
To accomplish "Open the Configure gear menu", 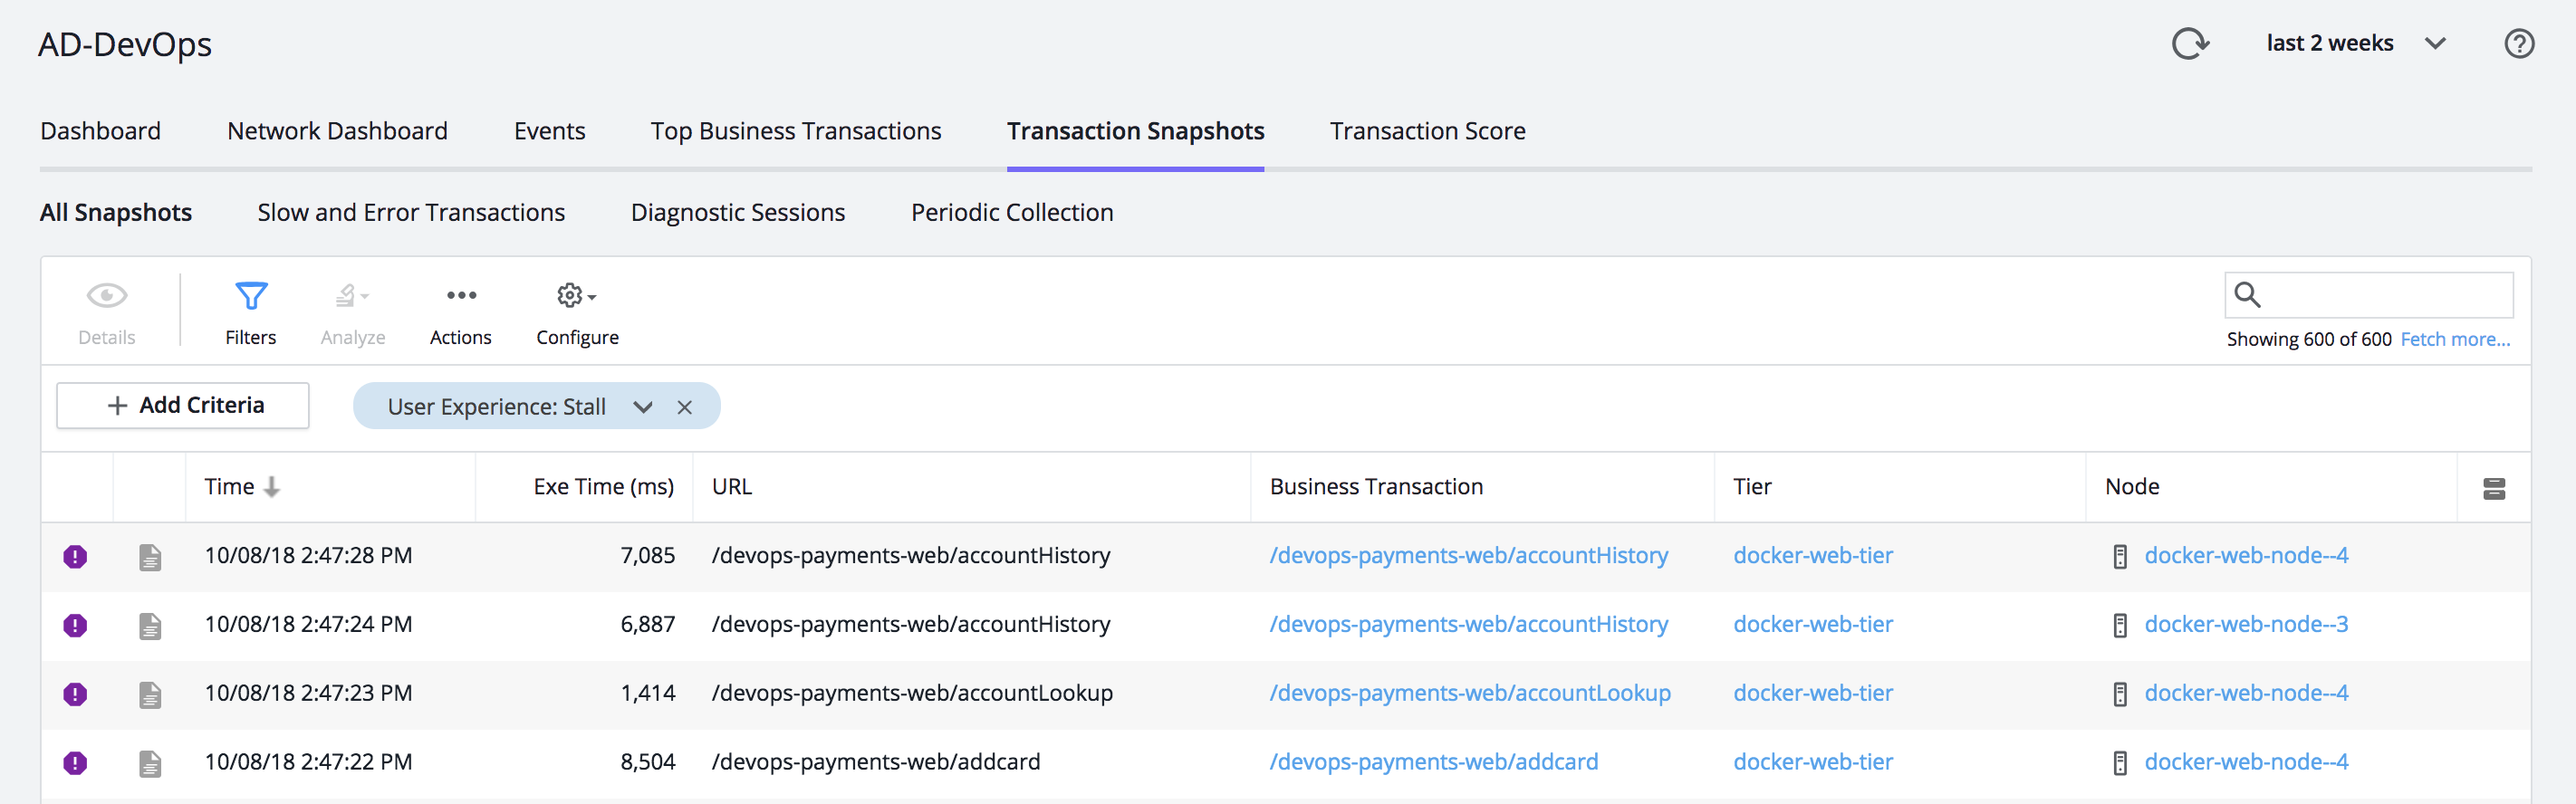I will 577,296.
